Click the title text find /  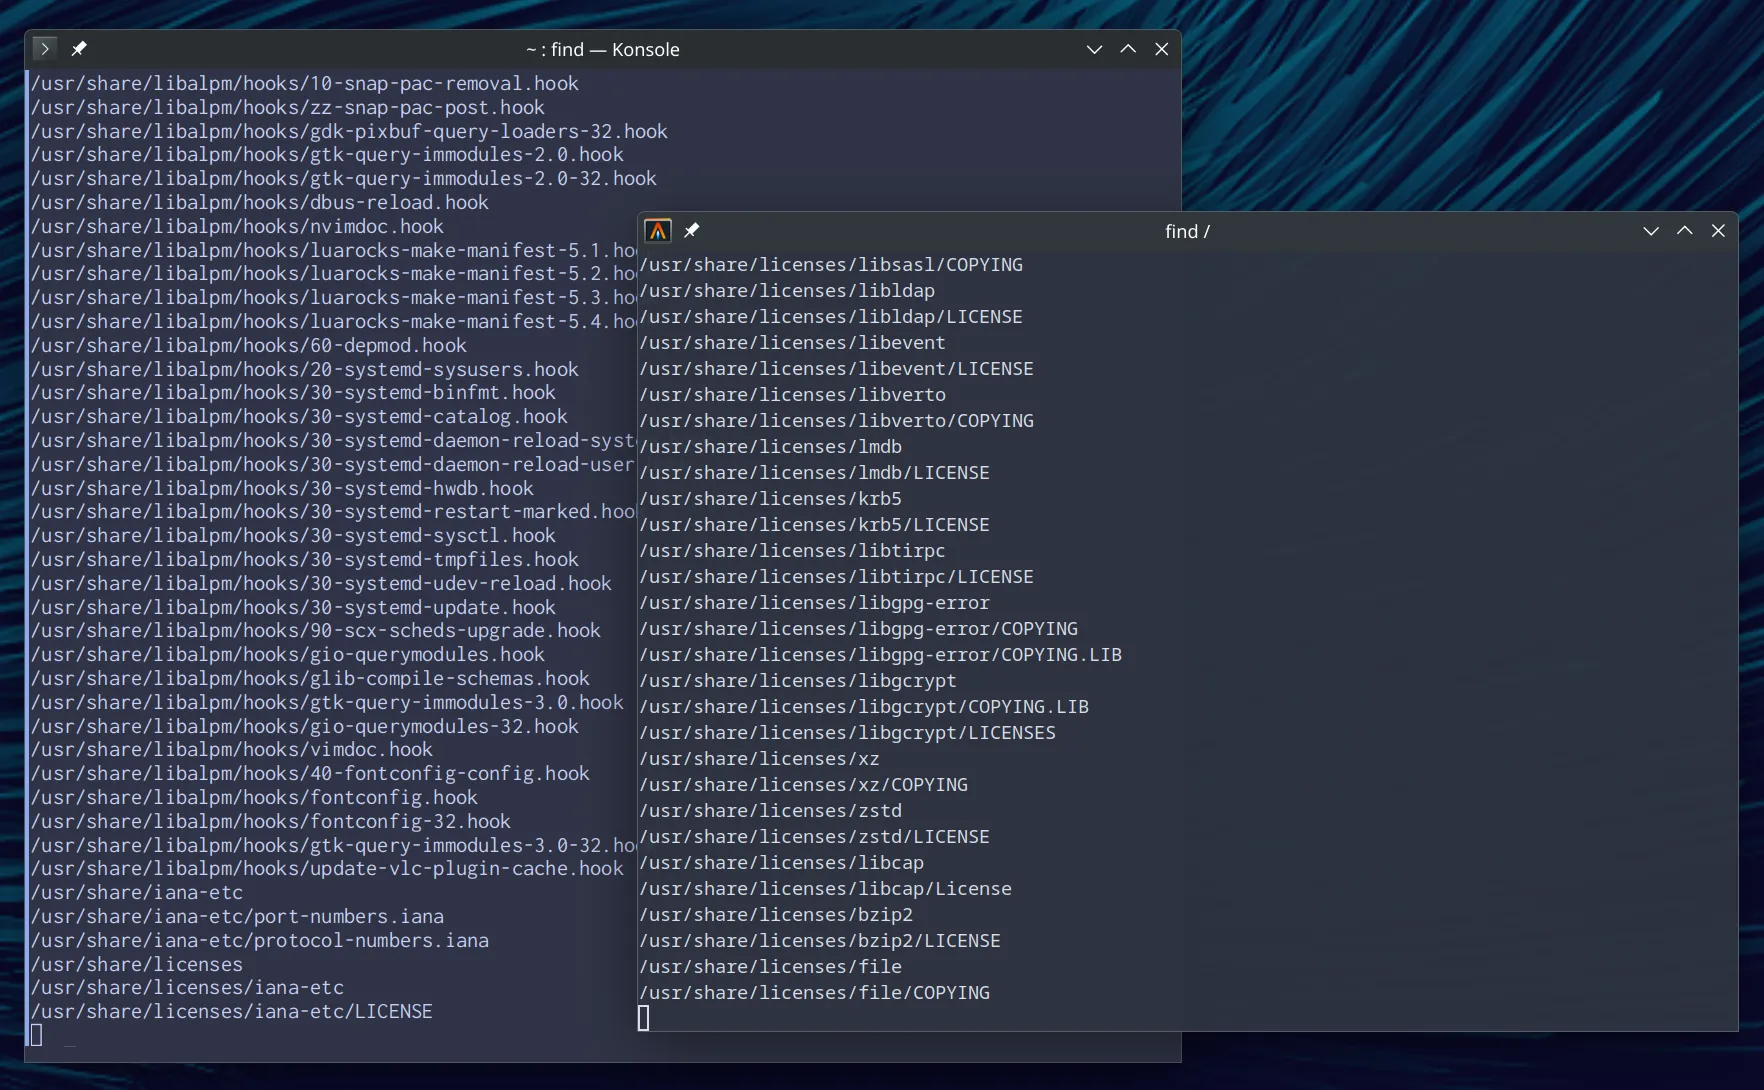[1186, 231]
